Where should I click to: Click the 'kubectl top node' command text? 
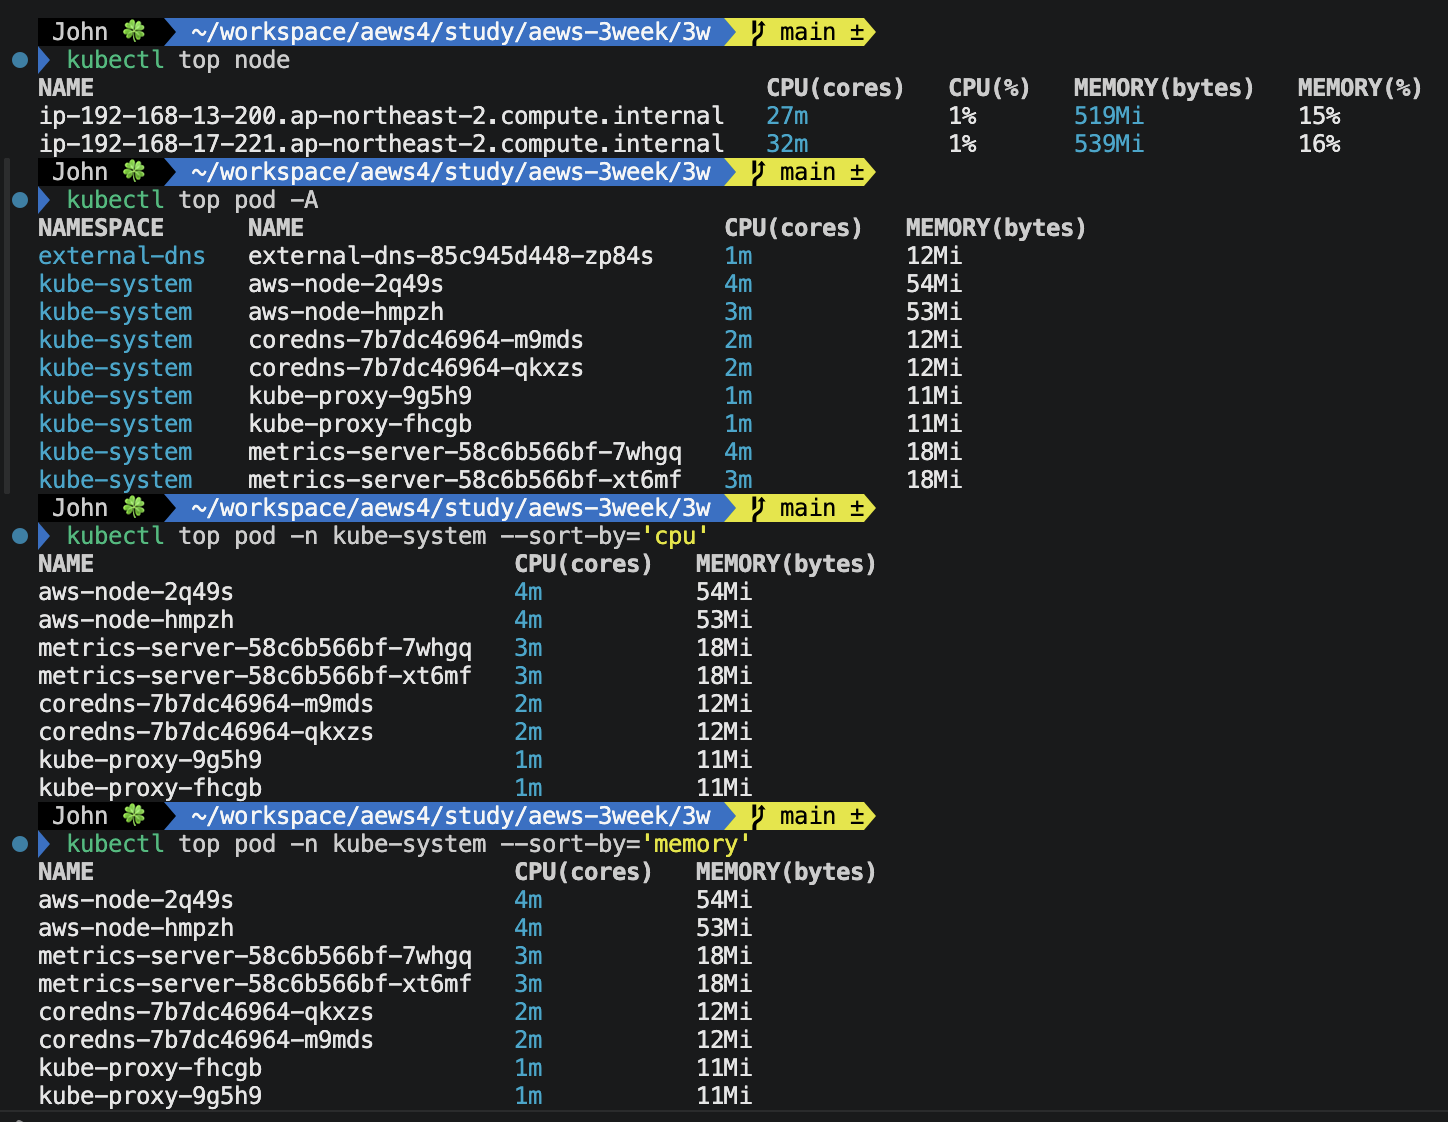[178, 60]
